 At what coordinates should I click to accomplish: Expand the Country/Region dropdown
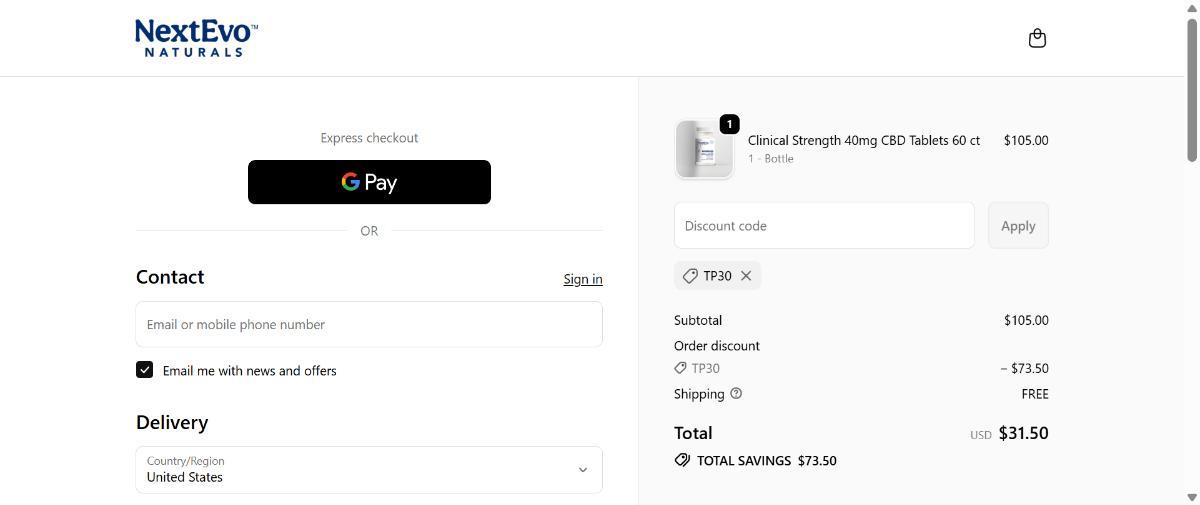click(369, 470)
